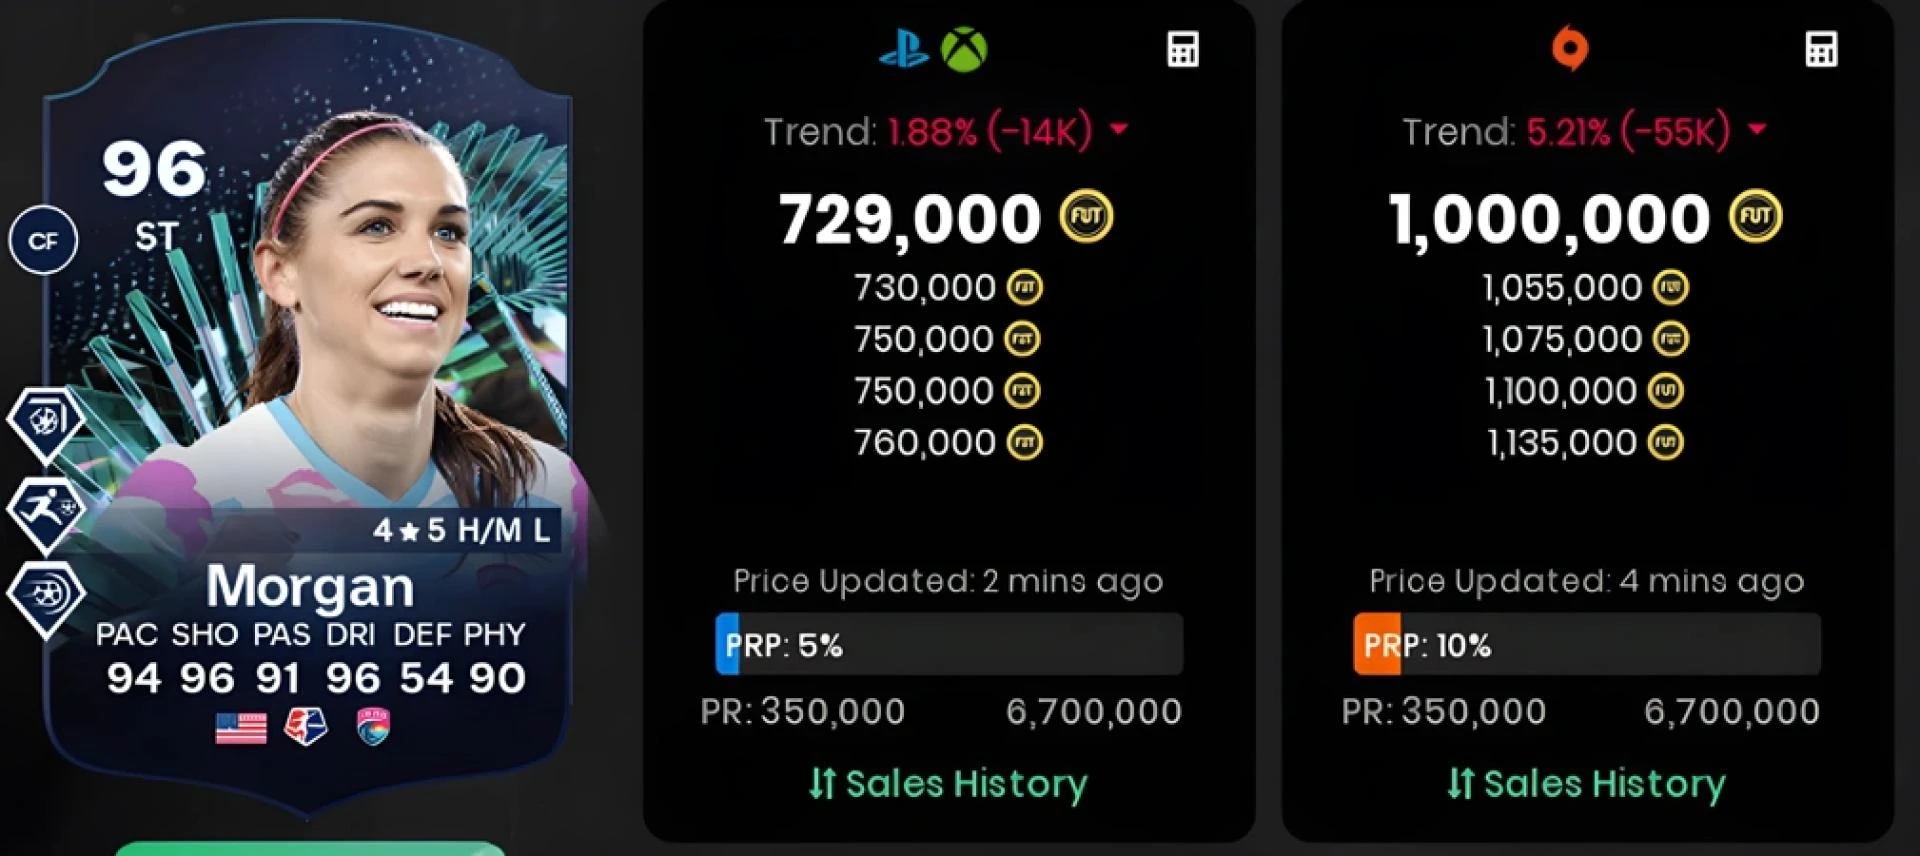Click the 729,000 console price

[x=910, y=219]
